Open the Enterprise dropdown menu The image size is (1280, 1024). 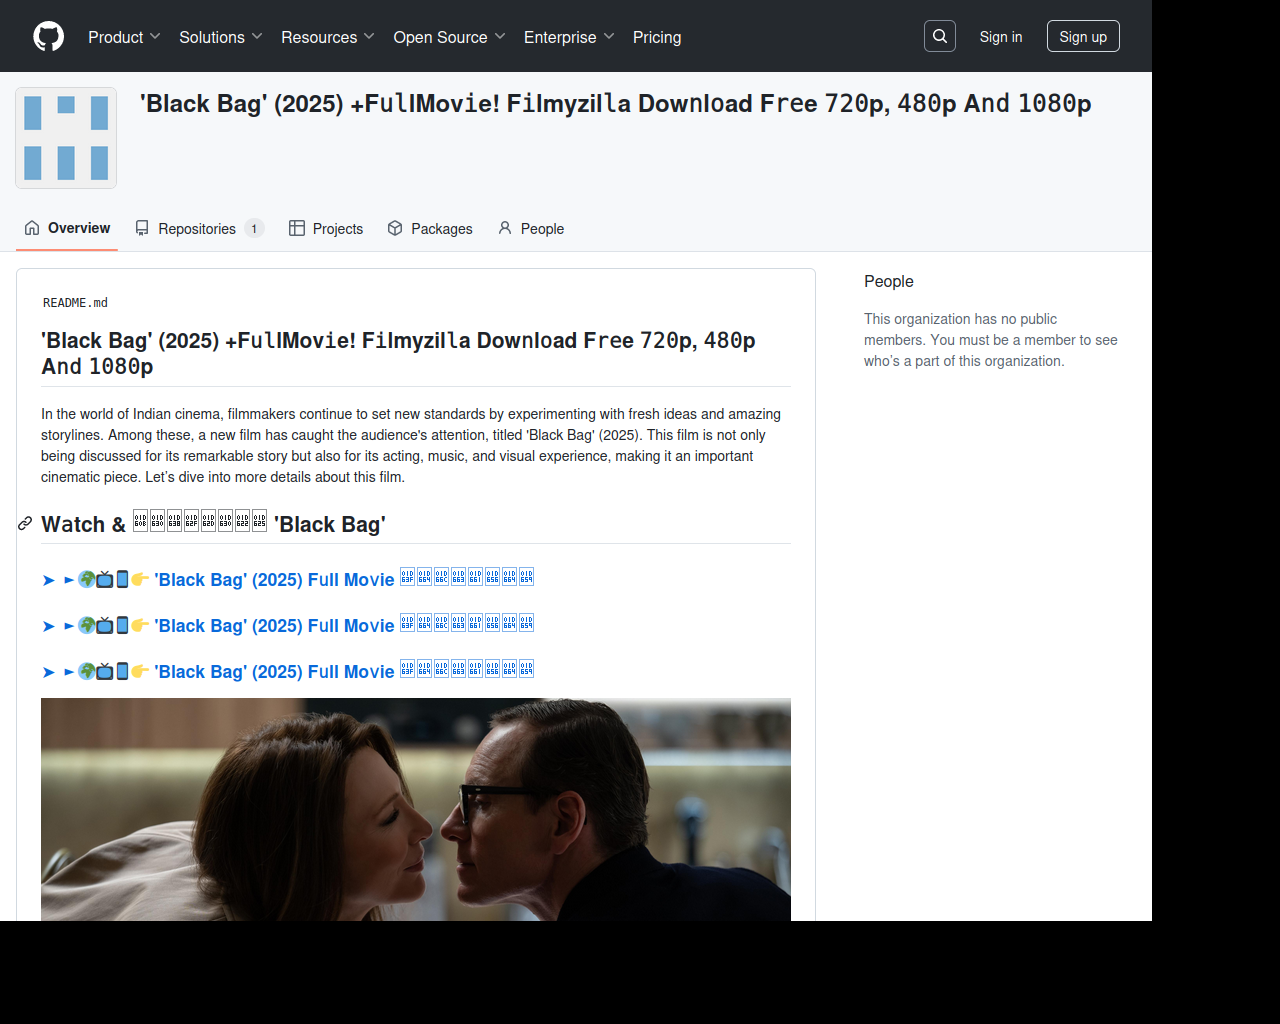pyautogui.click(x=569, y=37)
